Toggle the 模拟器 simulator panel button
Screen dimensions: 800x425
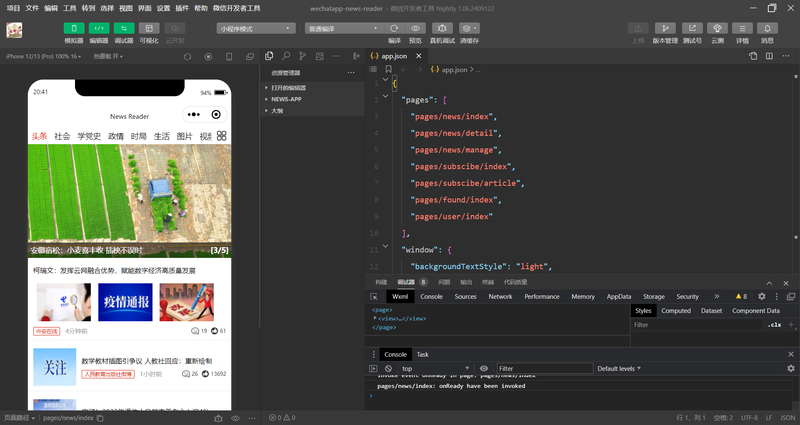(x=74, y=28)
